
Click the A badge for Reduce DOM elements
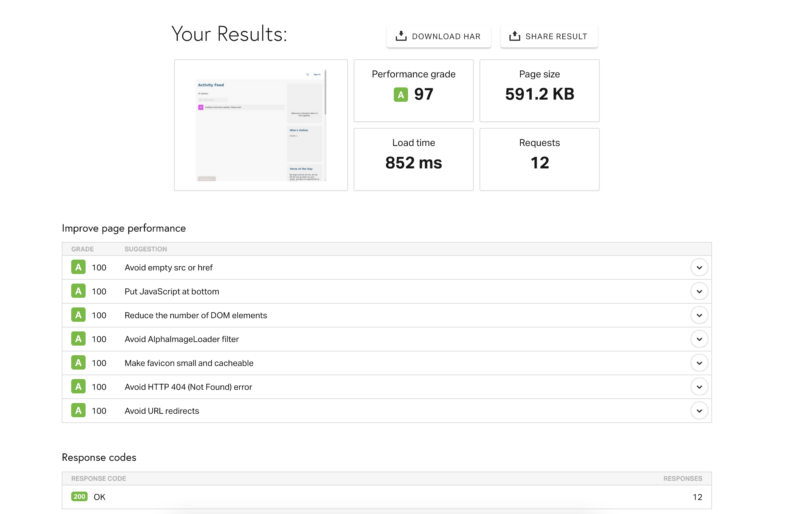[78, 315]
